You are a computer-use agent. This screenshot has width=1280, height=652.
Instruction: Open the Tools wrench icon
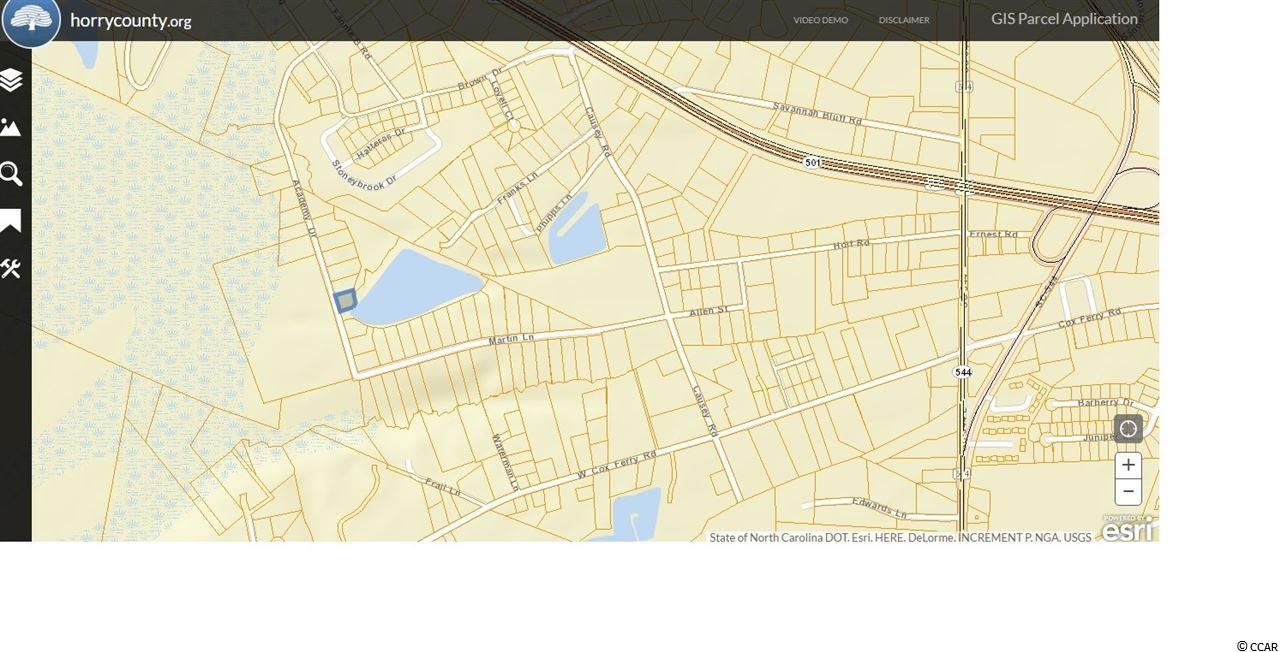[x=11, y=268]
